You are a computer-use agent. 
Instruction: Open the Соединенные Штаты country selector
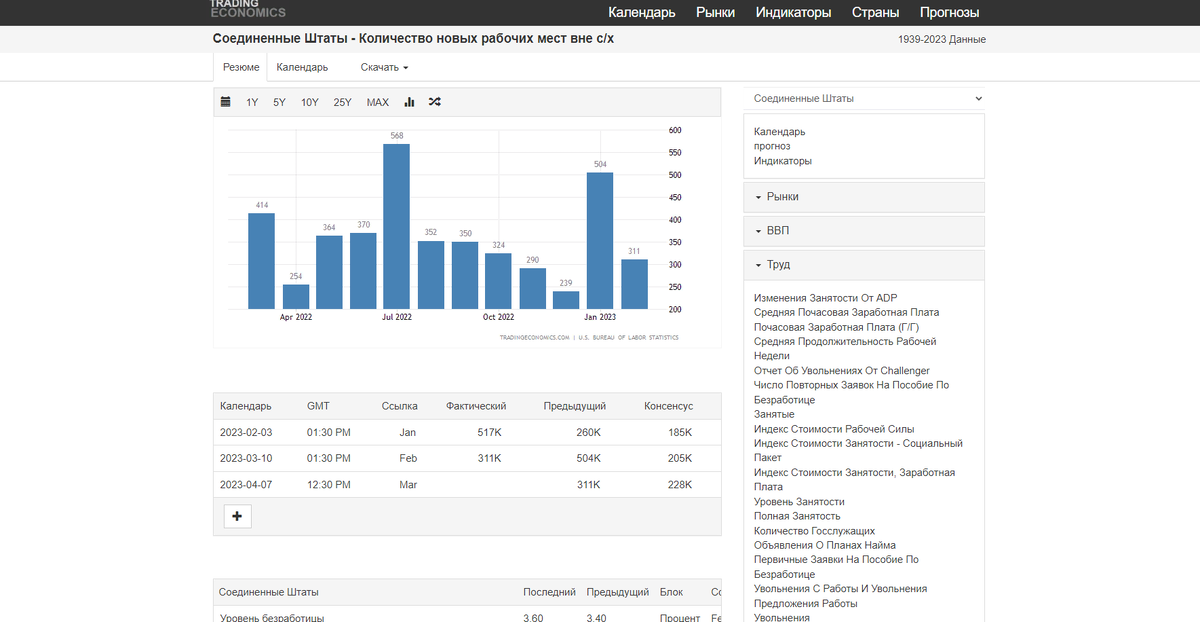click(865, 99)
